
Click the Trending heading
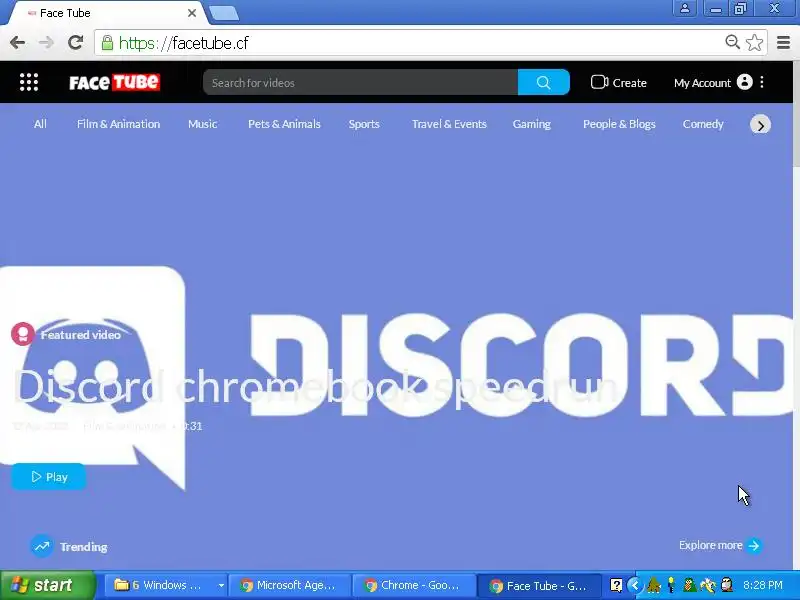point(83,547)
